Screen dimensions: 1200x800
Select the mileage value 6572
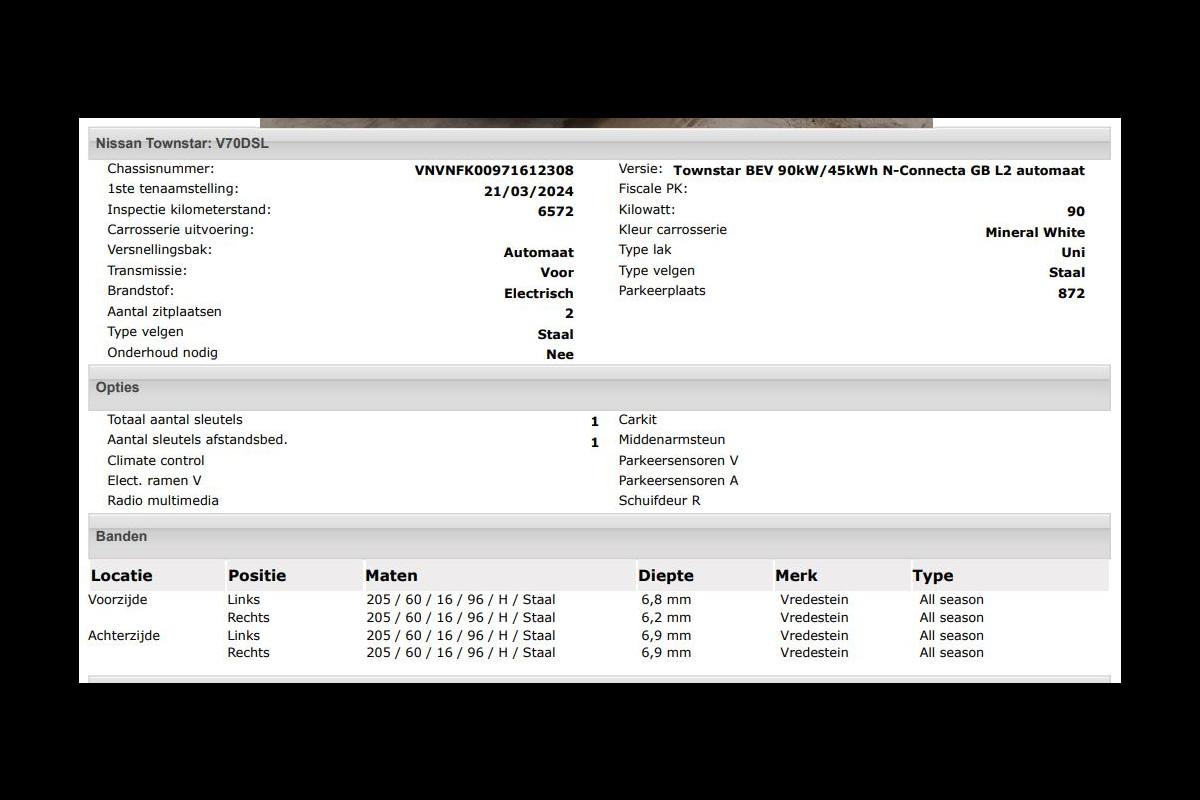pyautogui.click(x=555, y=212)
